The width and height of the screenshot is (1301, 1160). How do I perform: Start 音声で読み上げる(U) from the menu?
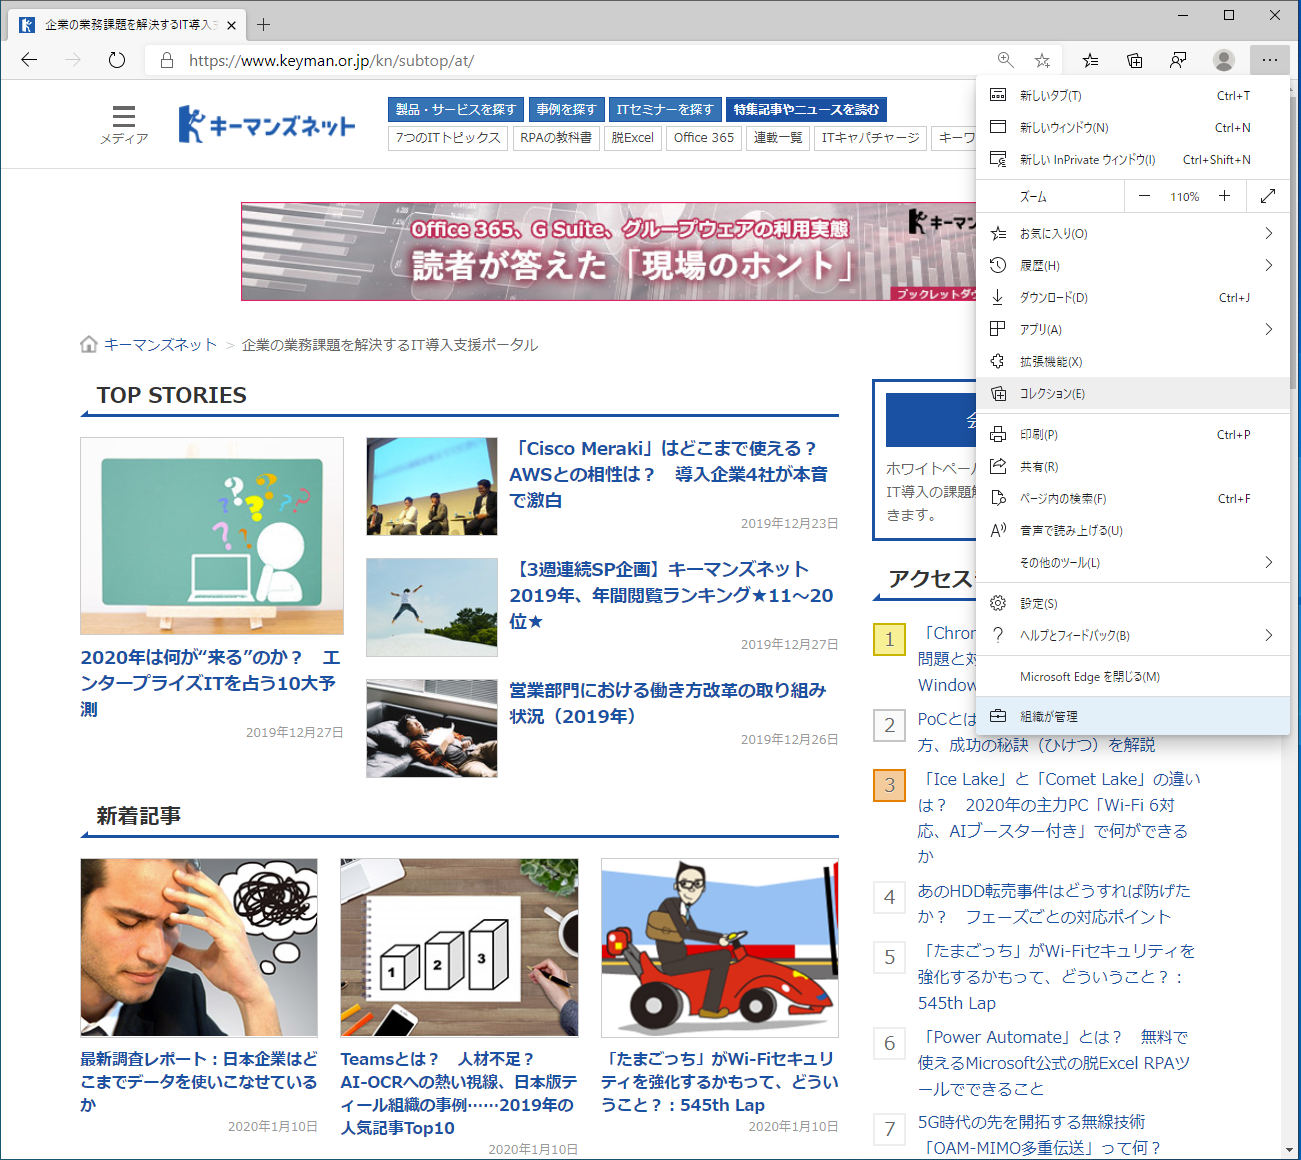tap(1132, 531)
